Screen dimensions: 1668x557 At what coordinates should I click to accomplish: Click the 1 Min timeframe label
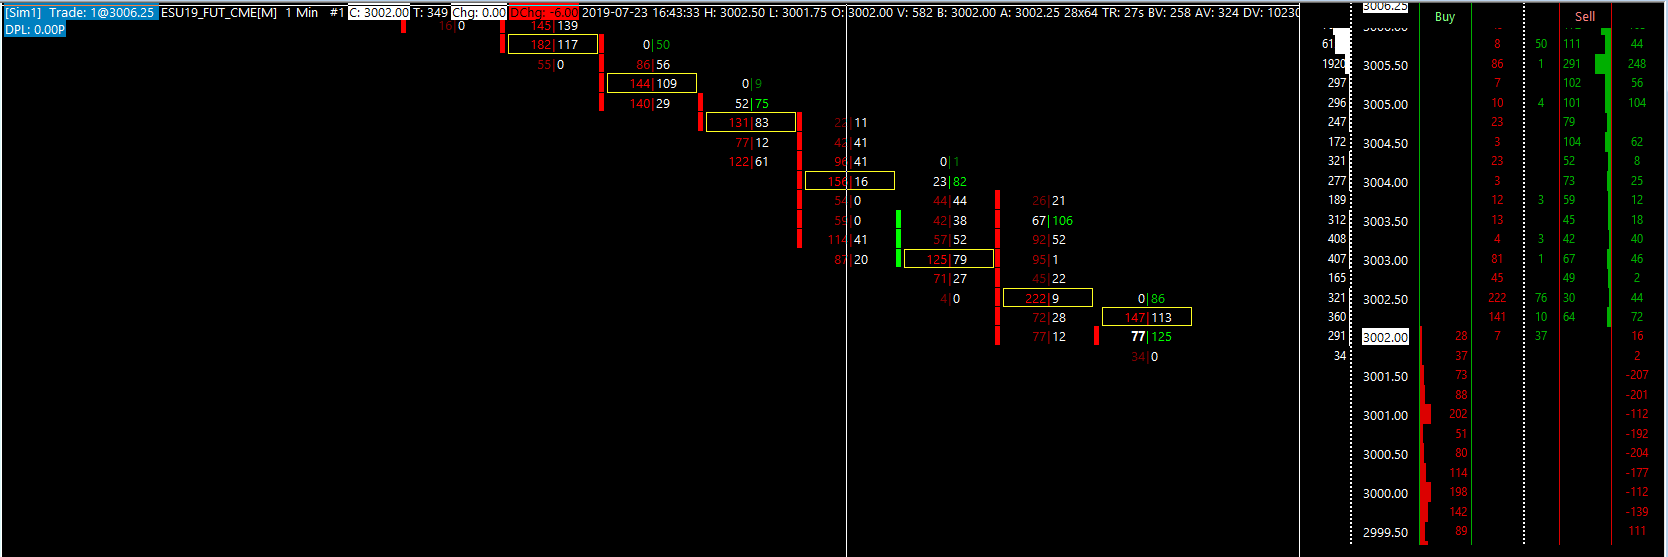302,13
